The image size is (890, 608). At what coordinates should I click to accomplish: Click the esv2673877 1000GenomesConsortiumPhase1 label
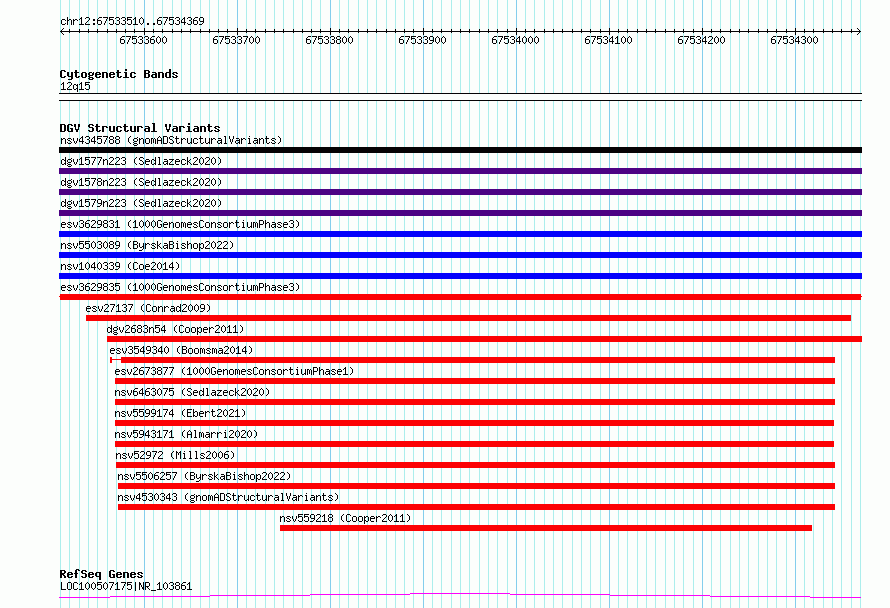(x=234, y=371)
